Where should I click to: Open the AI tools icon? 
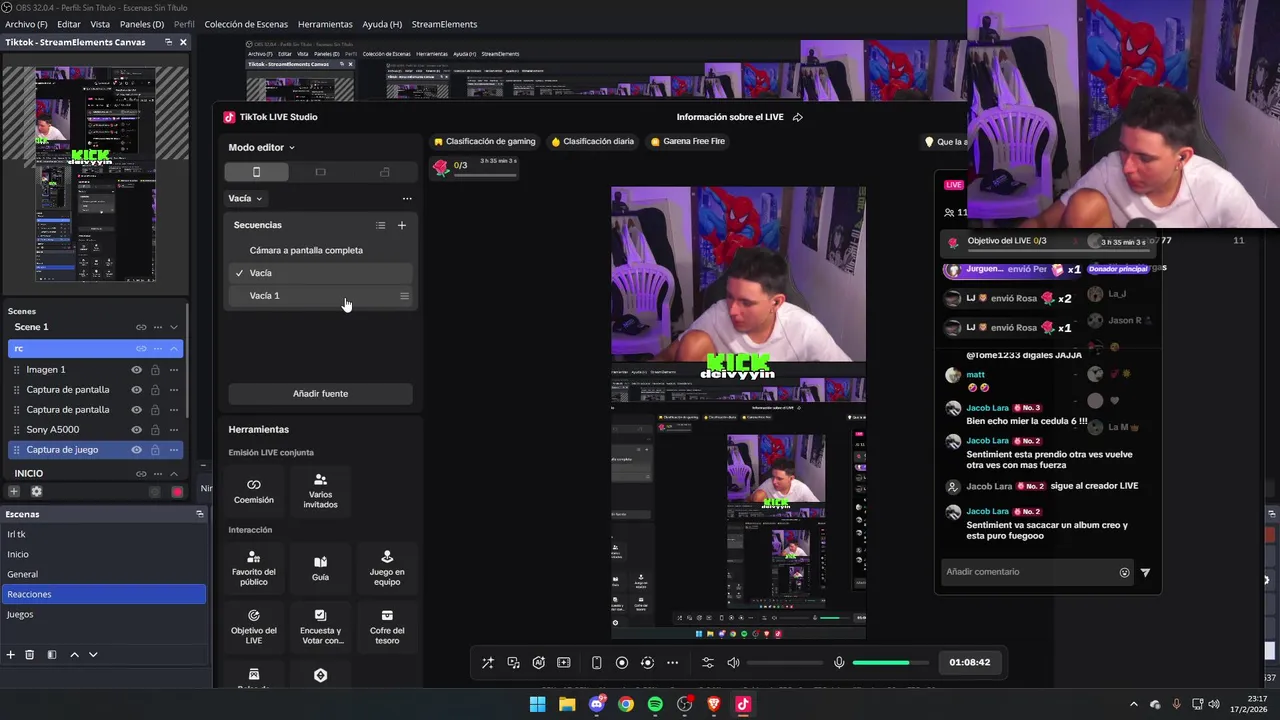tap(539, 662)
